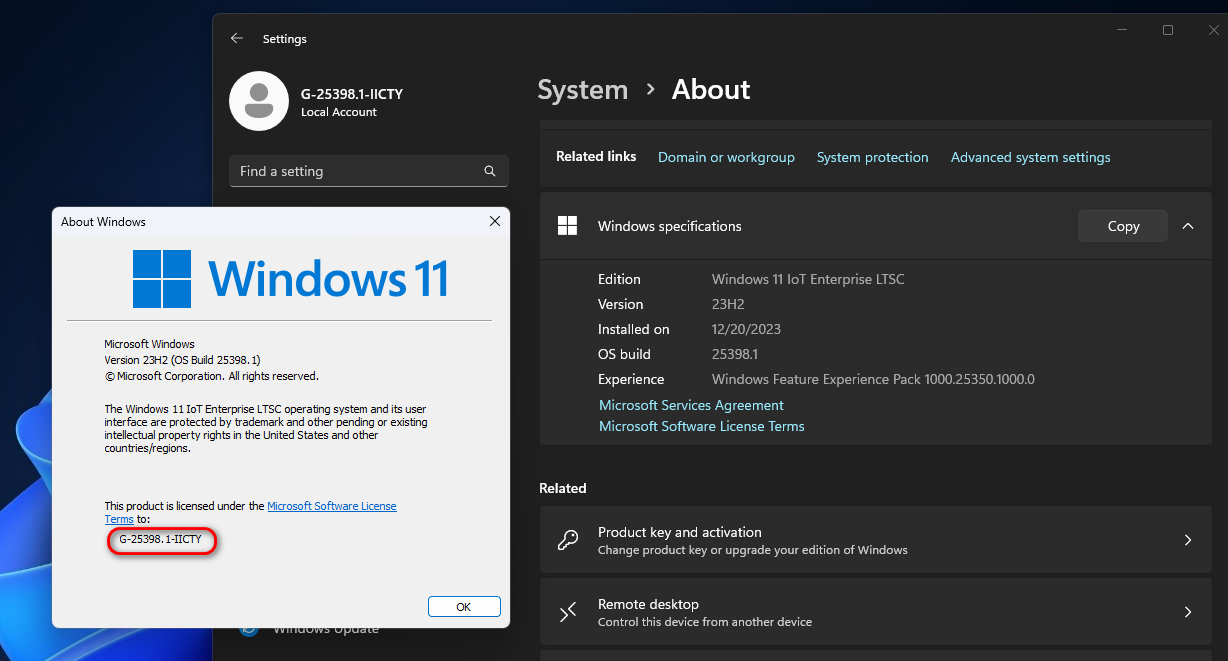Image resolution: width=1228 pixels, height=661 pixels.
Task: Click the Windows 11 logo in About Windows
Action: pyautogui.click(x=290, y=278)
